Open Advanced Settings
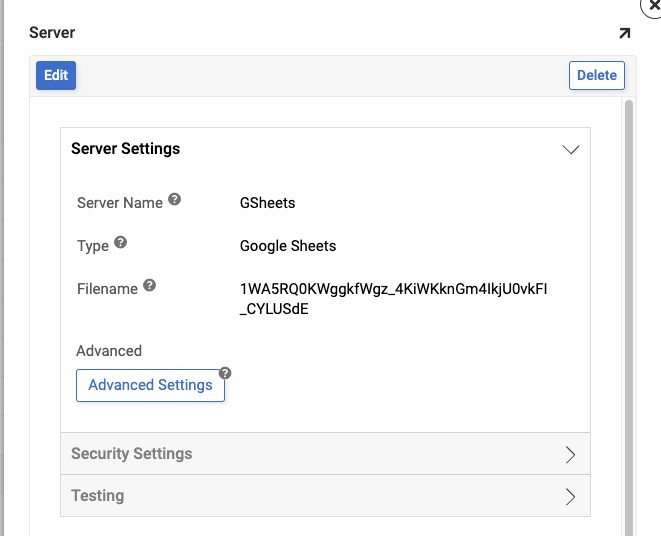Image resolution: width=661 pixels, height=536 pixels. (x=150, y=385)
